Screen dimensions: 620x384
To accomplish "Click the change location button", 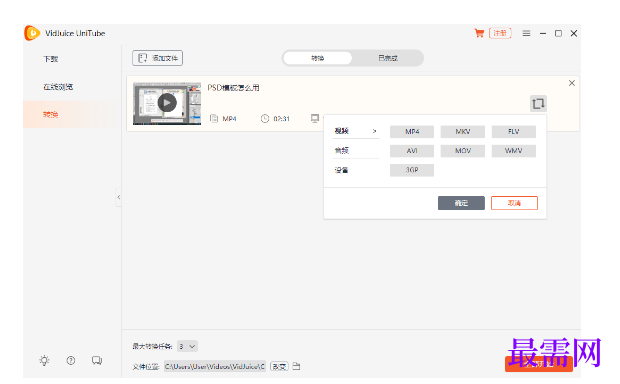I will point(279,367).
